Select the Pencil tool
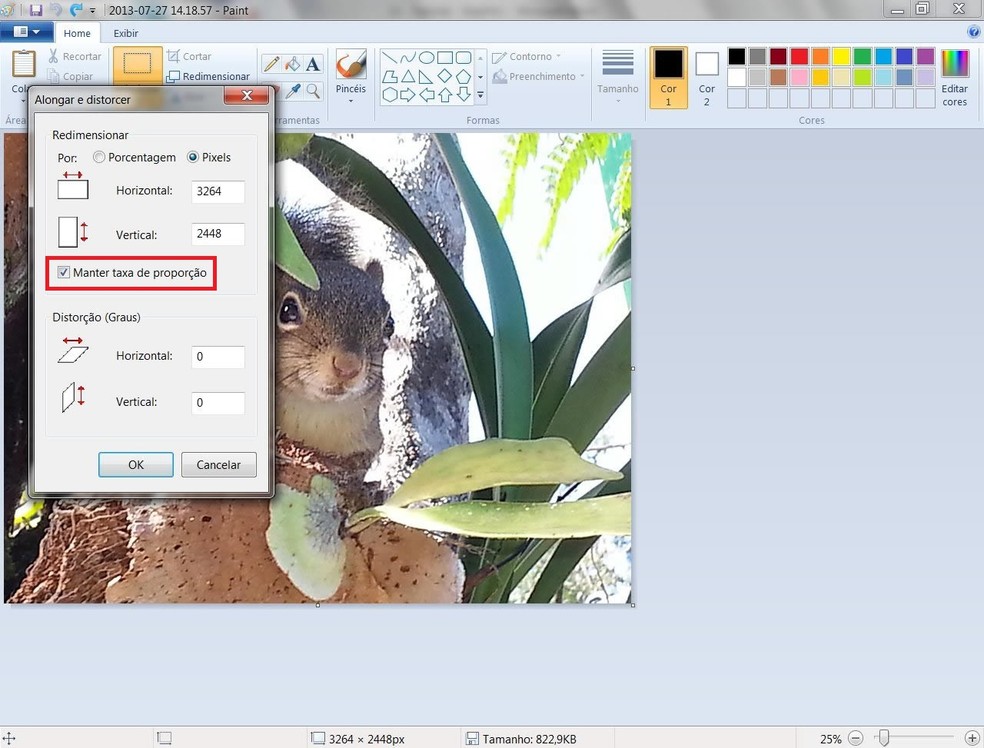 [x=272, y=64]
